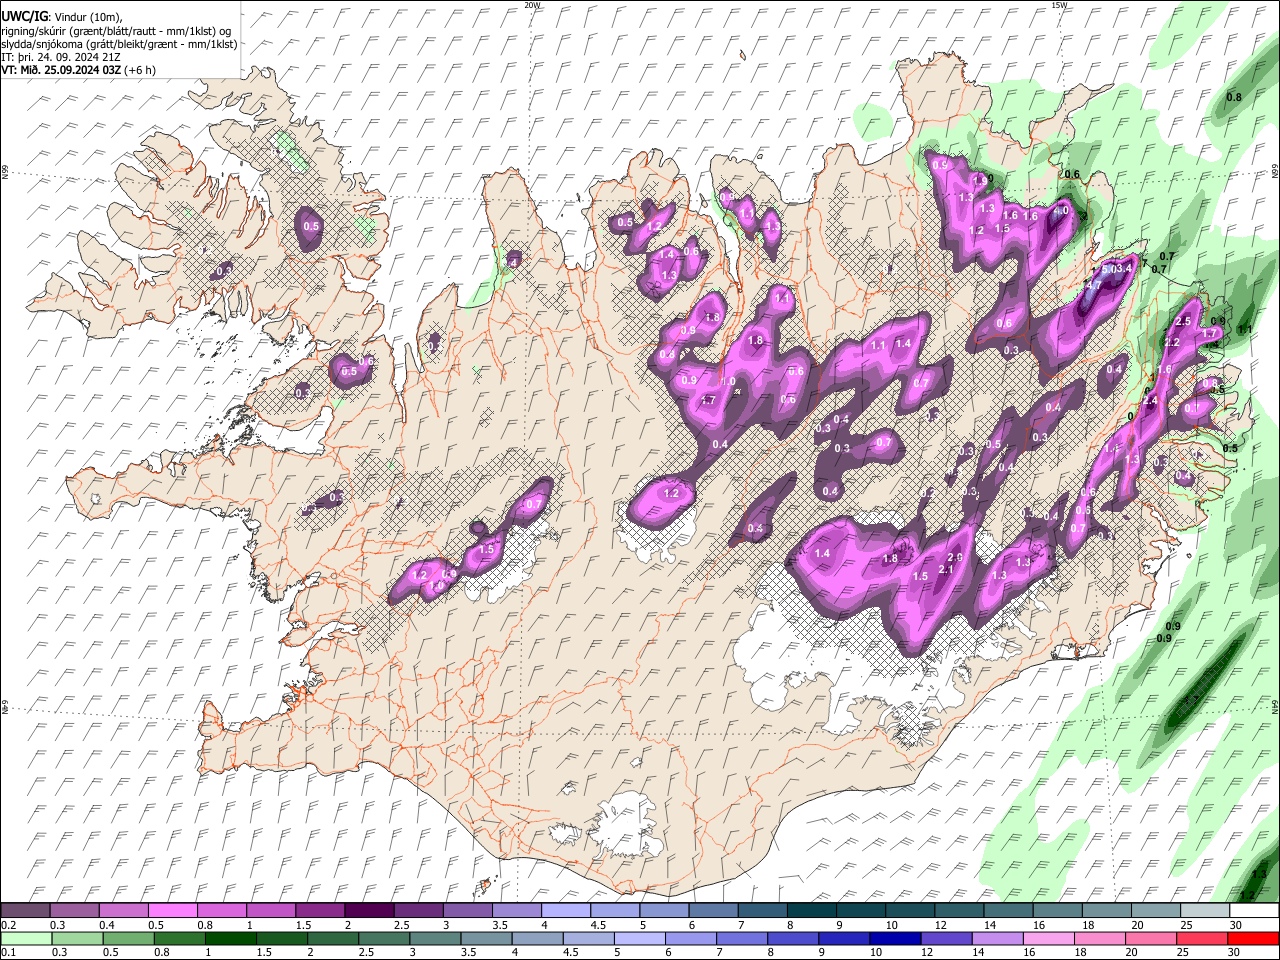Click the dark teal 8–9 swatch in the upper legend
Screen dimensions: 1280x960
pyautogui.click(x=812, y=911)
